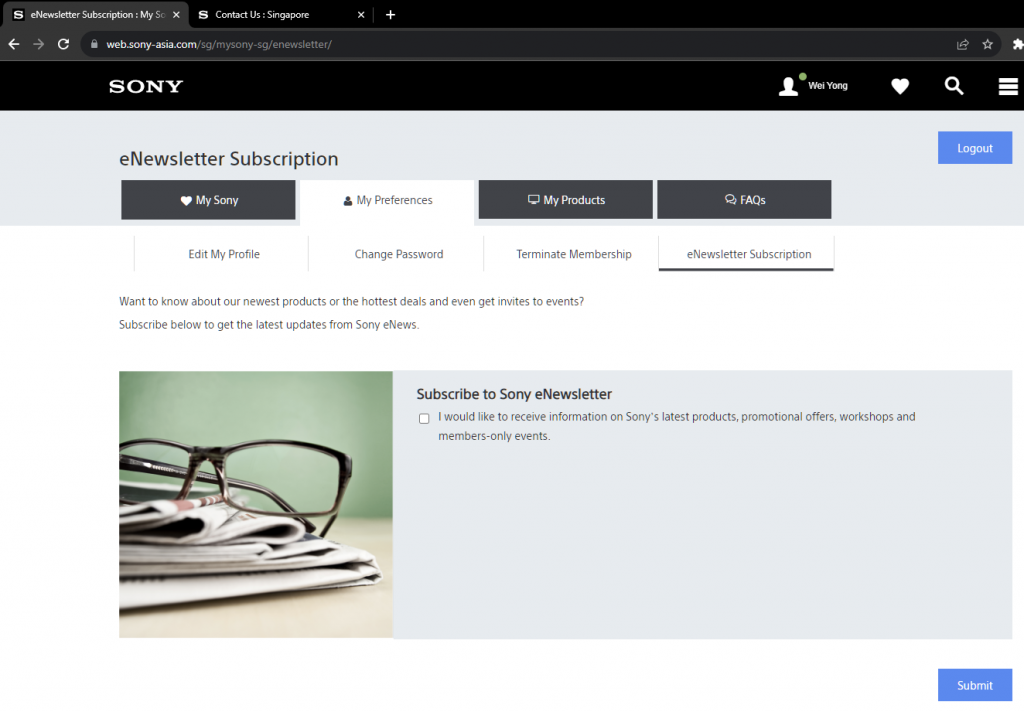Open the My Sony tab
This screenshot has height=712, width=1024.
click(208, 200)
